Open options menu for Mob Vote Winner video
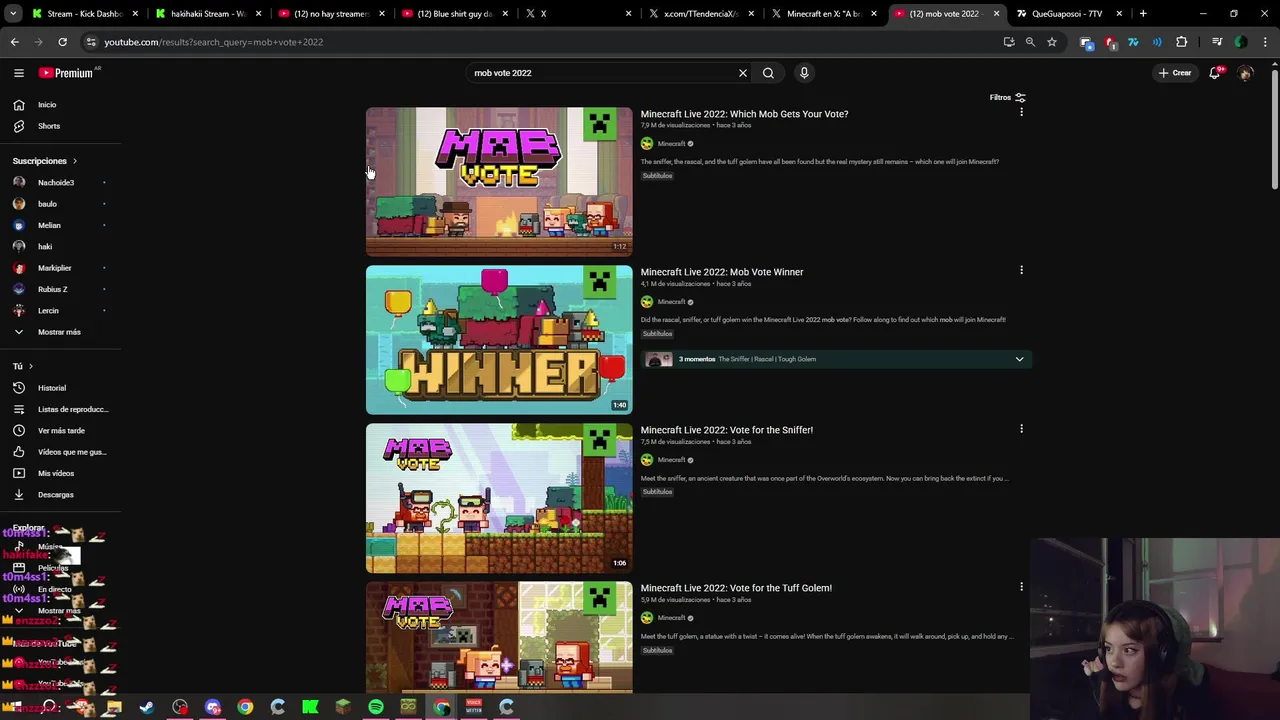 point(1021,270)
